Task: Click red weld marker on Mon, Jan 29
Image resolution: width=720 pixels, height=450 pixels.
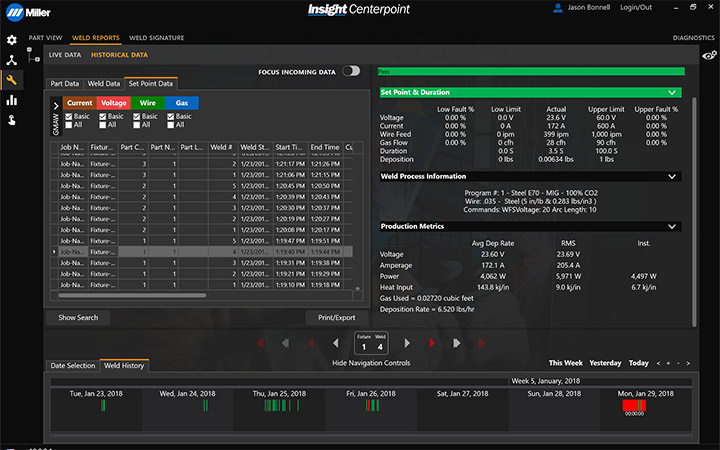Action: coord(634,405)
